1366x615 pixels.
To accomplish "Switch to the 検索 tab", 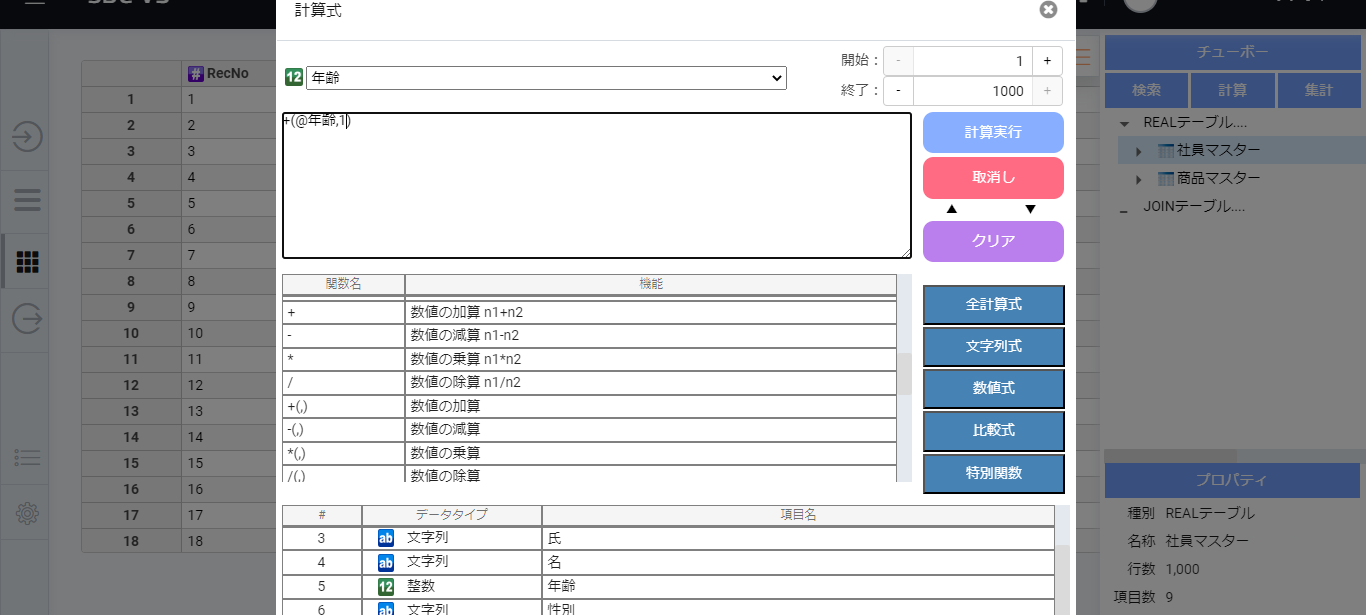I will [x=1146, y=89].
